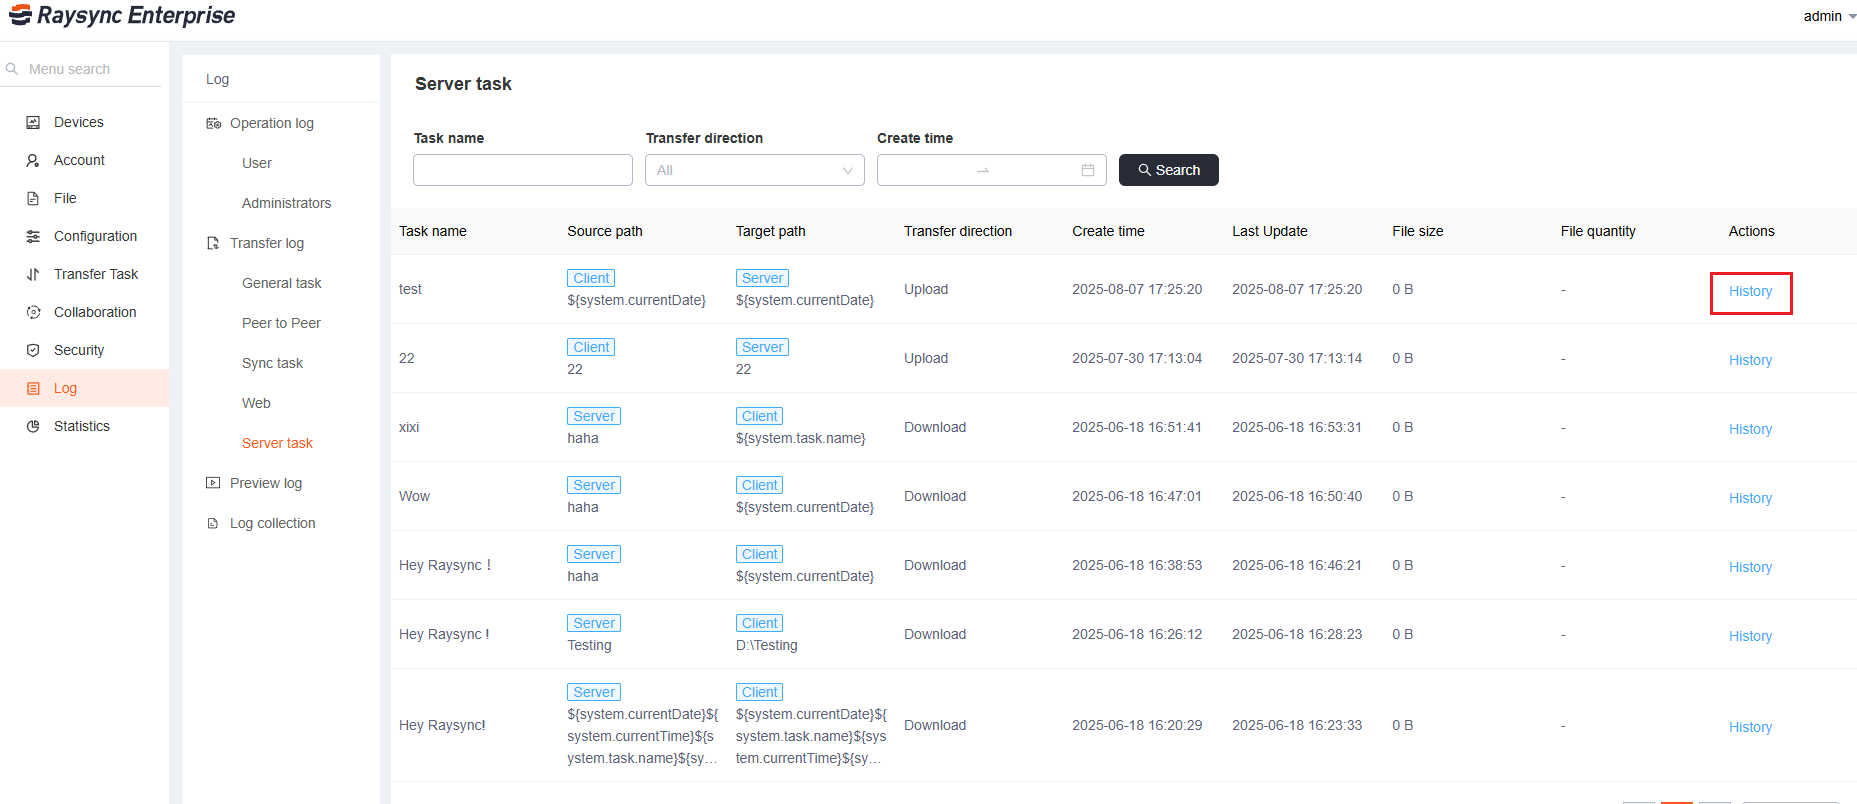Open the Account section icon

(x=33, y=160)
